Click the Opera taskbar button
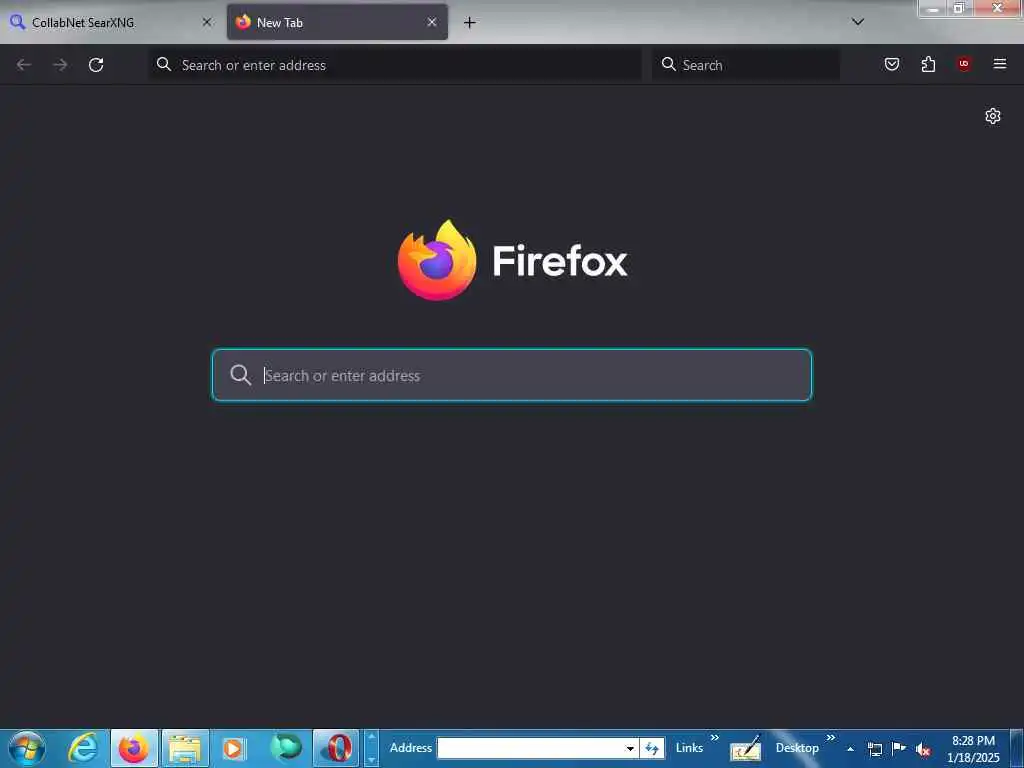The width and height of the screenshot is (1024, 768). [336, 748]
